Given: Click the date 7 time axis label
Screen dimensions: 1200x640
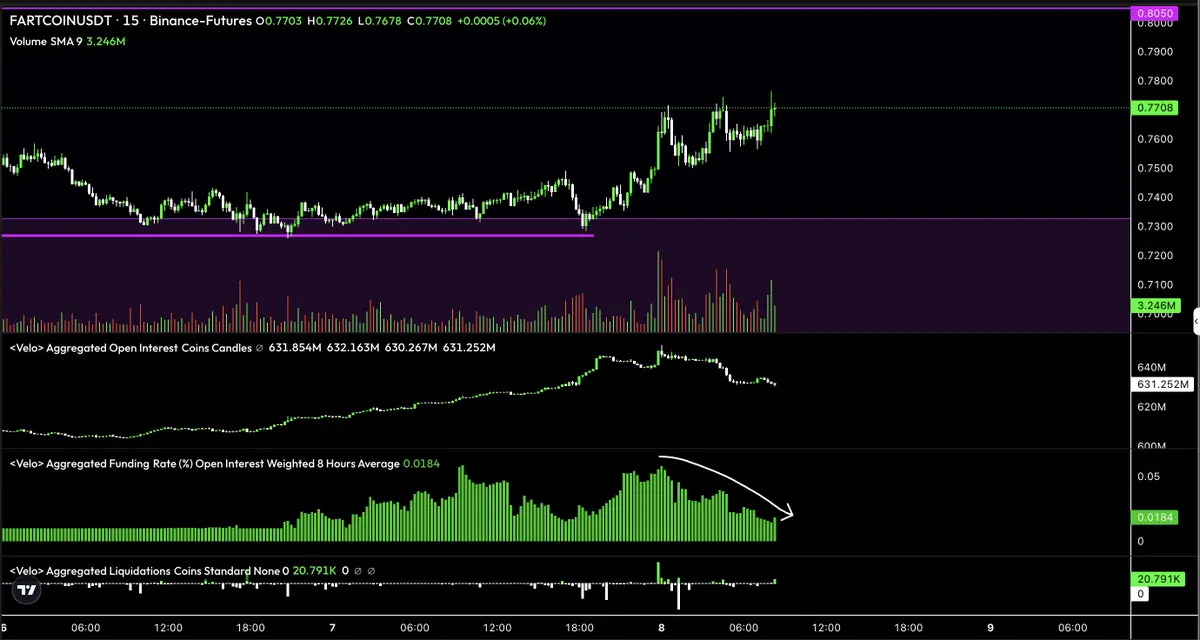Looking at the screenshot, I should (332, 628).
